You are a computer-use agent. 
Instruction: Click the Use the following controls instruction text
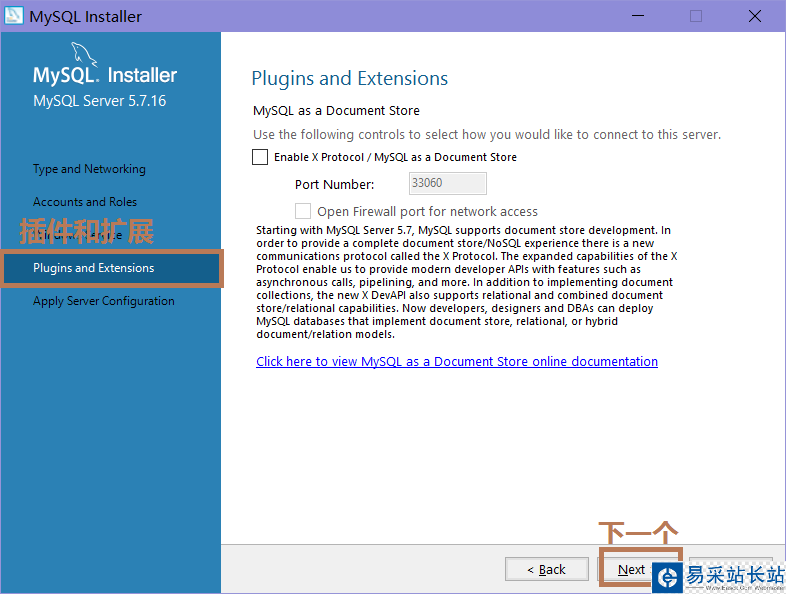pos(487,134)
